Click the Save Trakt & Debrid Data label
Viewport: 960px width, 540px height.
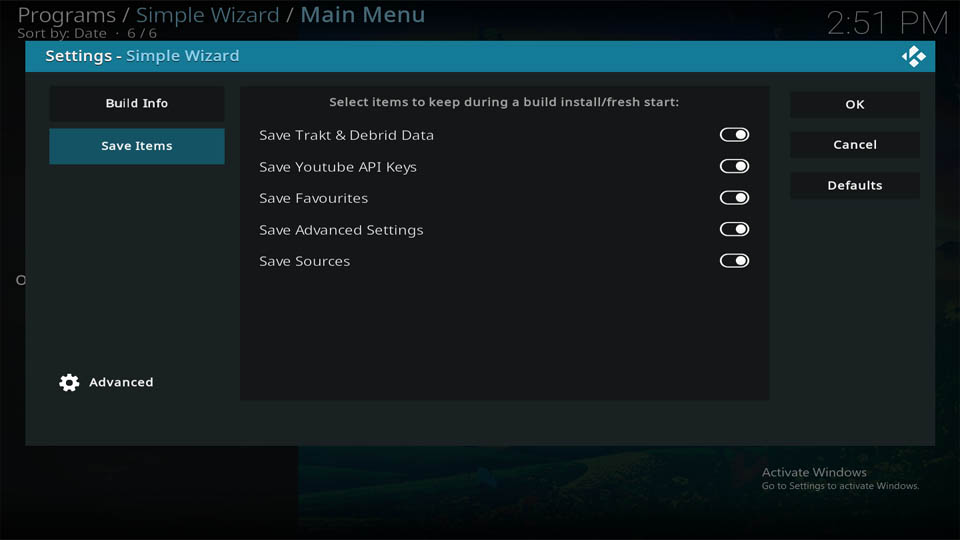347,135
